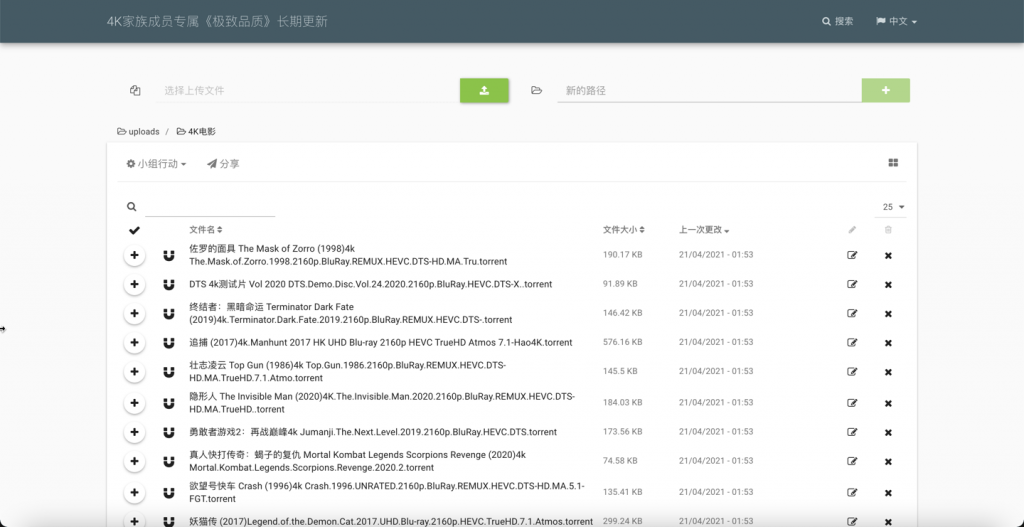Delete the Manhunt 2017 torrent

coord(888,343)
